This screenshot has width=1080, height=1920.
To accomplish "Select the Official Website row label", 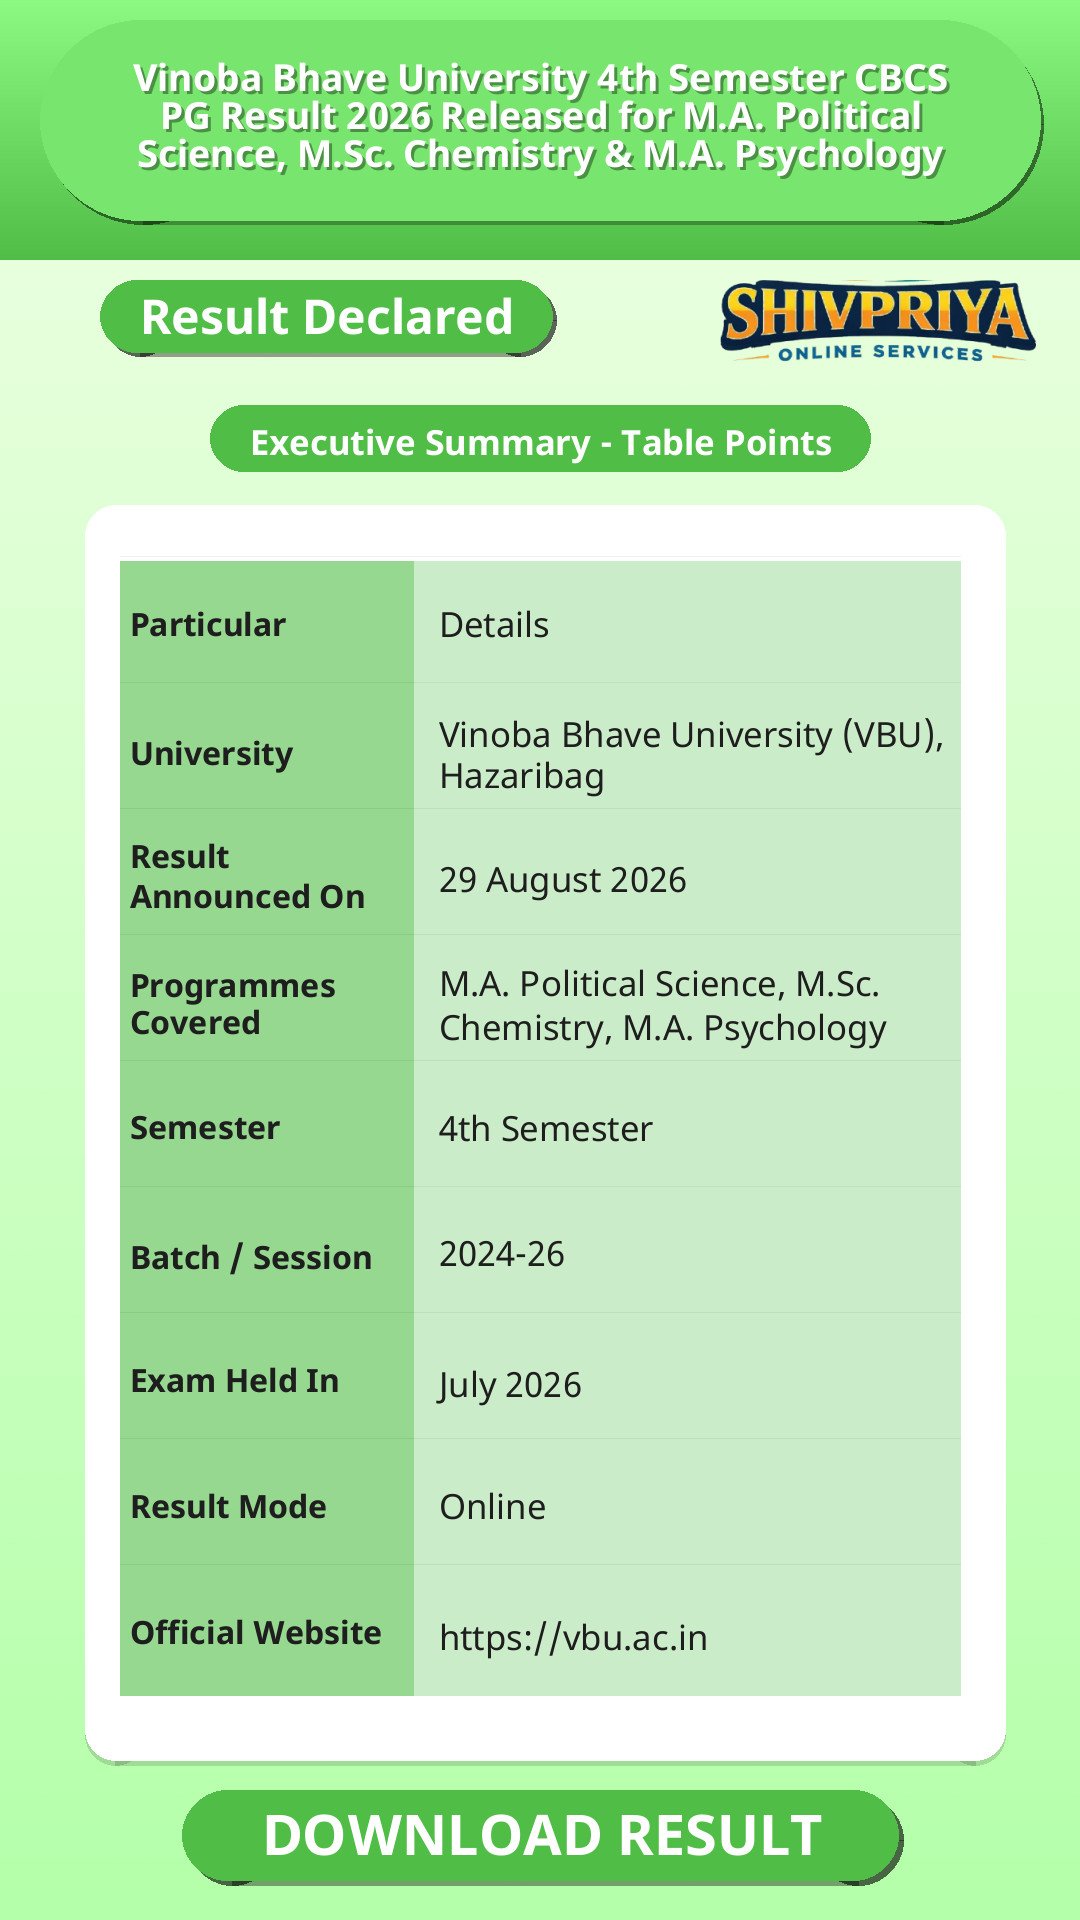I will pyautogui.click(x=266, y=1632).
